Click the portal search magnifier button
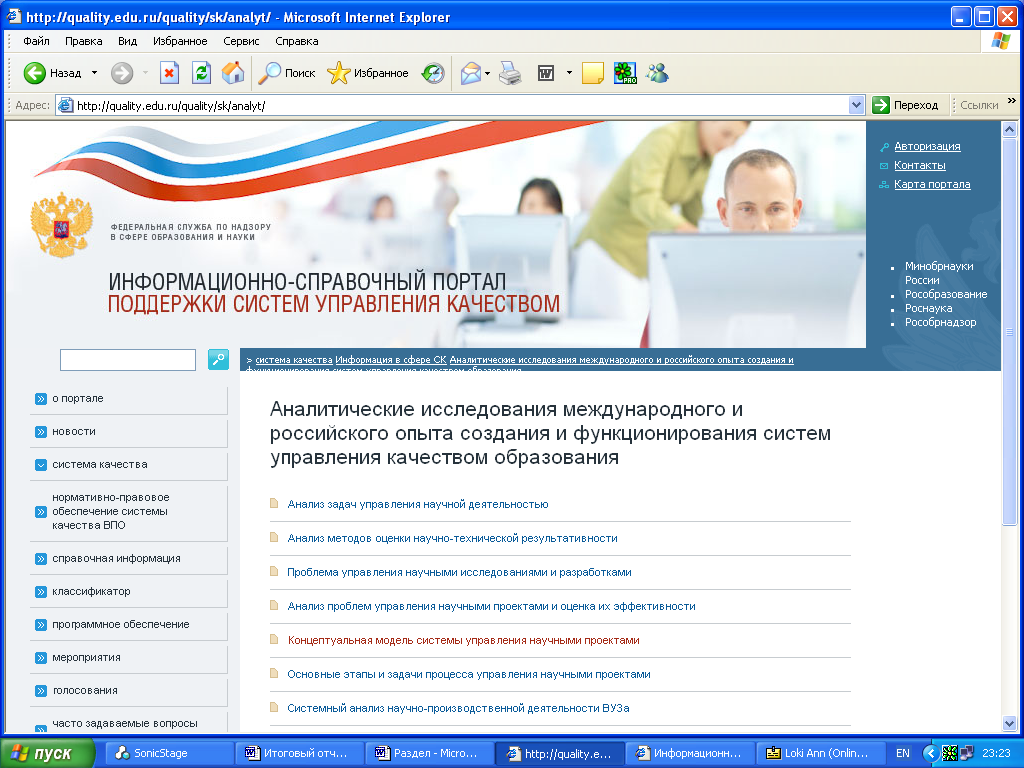The width and height of the screenshot is (1024, 768). (x=218, y=359)
